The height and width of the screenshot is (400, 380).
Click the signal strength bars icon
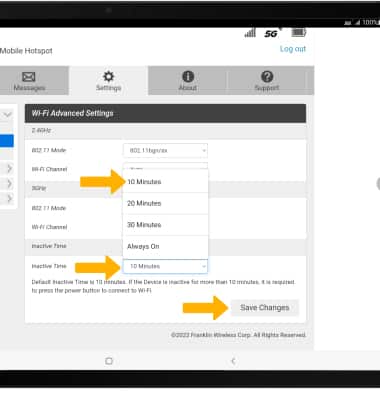click(250, 33)
